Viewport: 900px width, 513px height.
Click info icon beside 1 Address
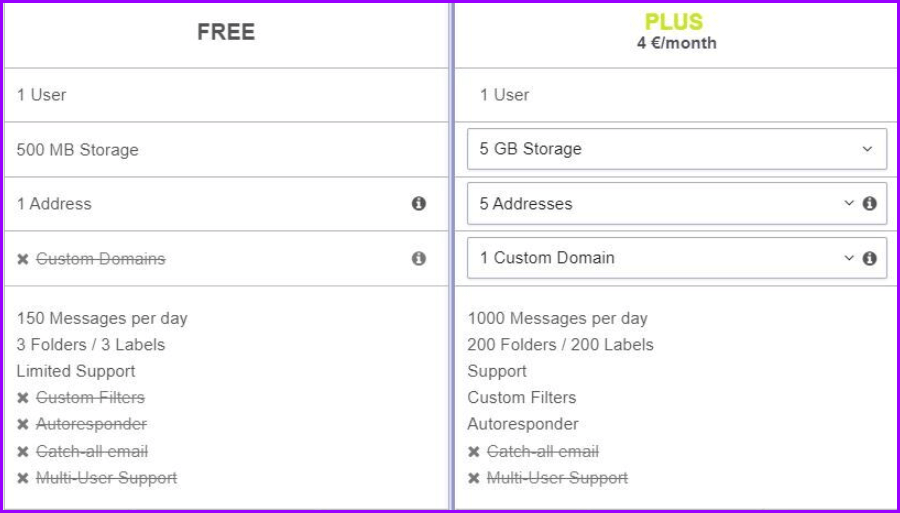click(418, 204)
